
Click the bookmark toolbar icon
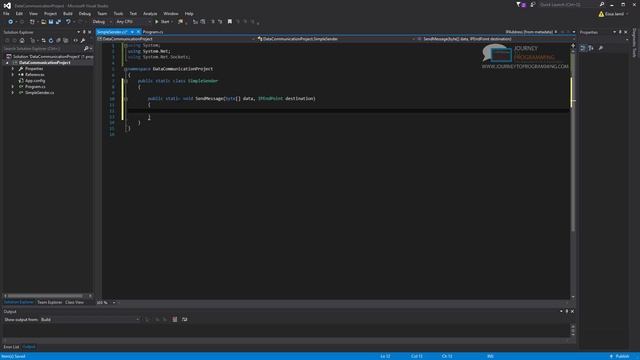point(230,22)
